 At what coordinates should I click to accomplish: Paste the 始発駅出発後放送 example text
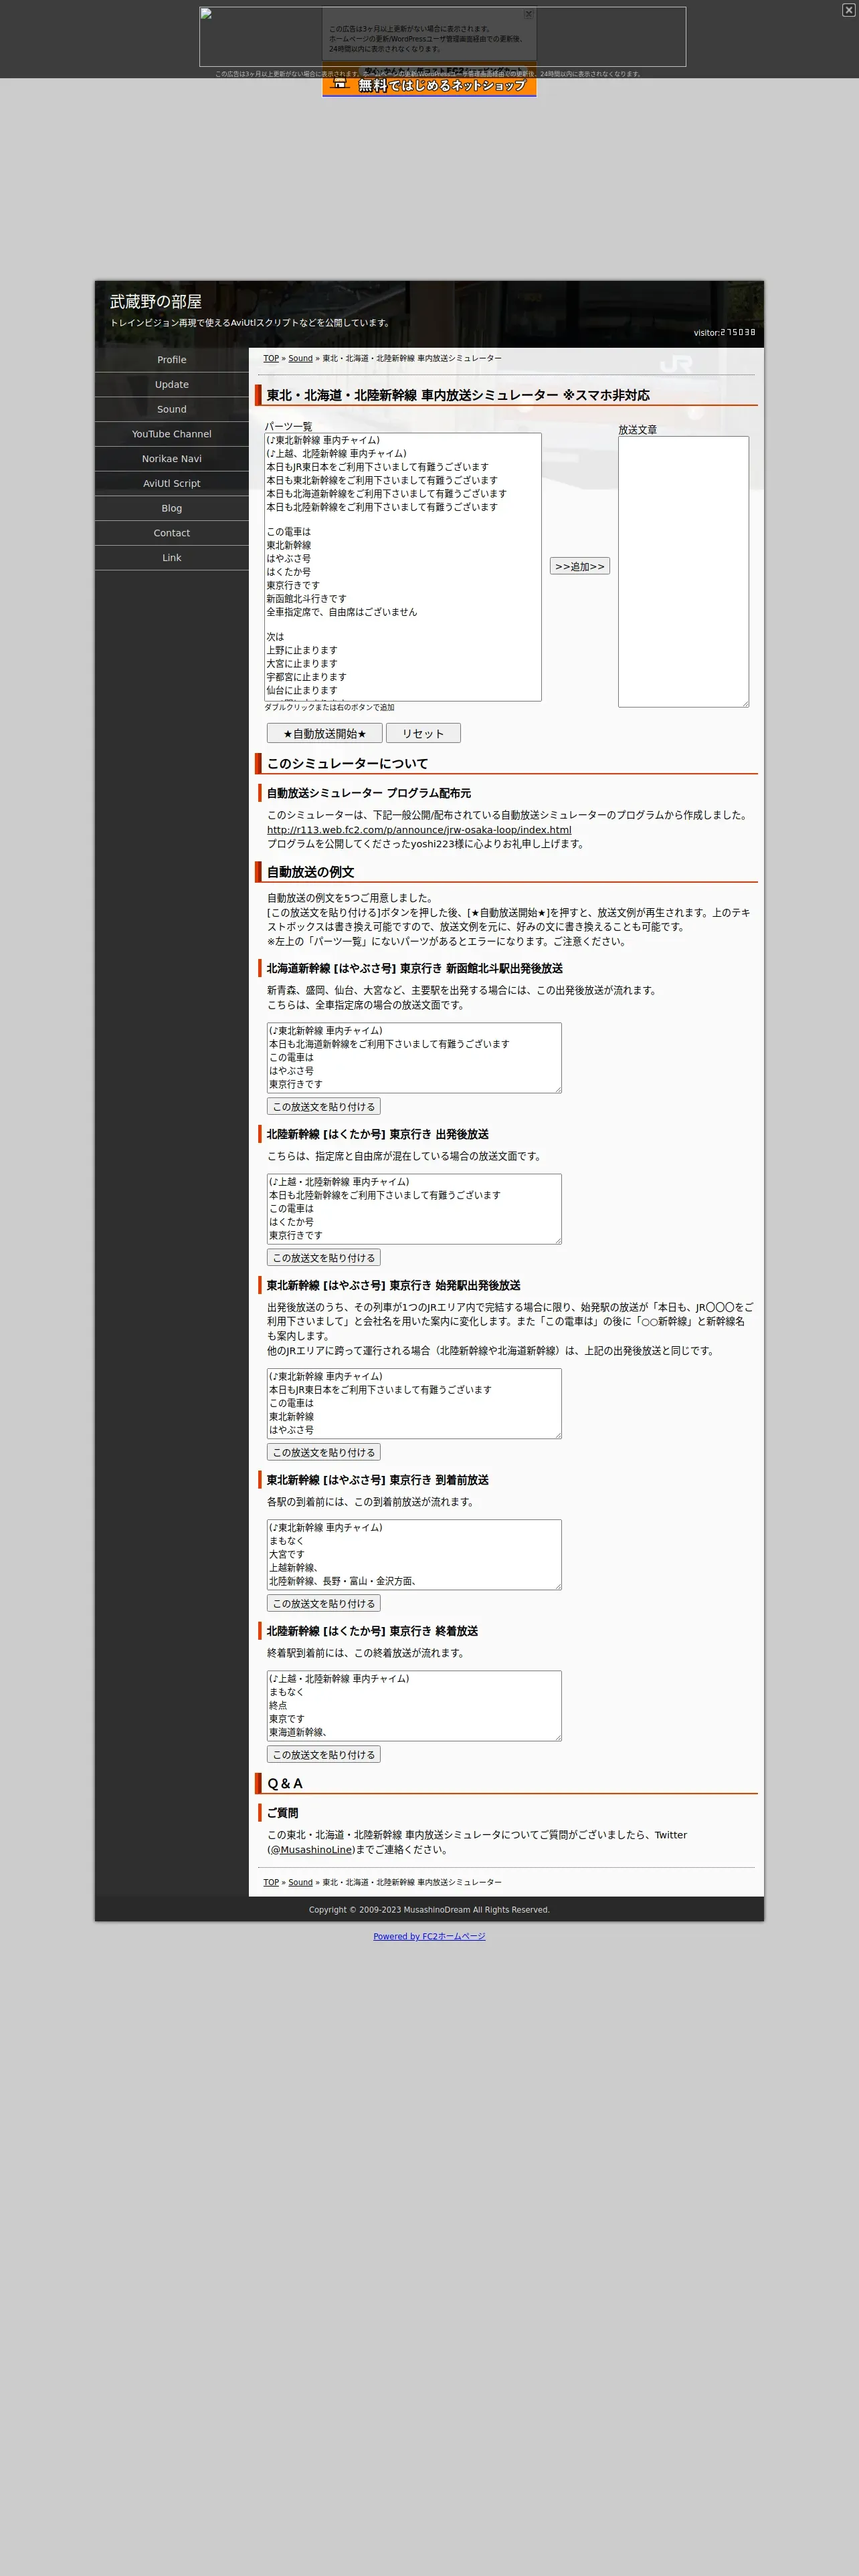pyautogui.click(x=324, y=1453)
